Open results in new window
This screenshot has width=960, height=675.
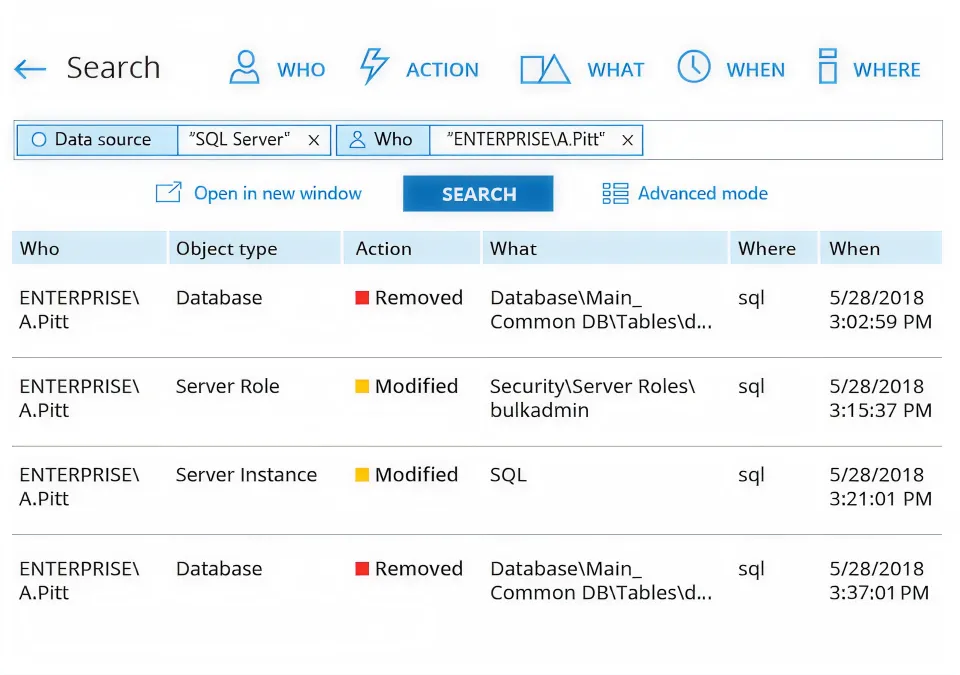(257, 193)
